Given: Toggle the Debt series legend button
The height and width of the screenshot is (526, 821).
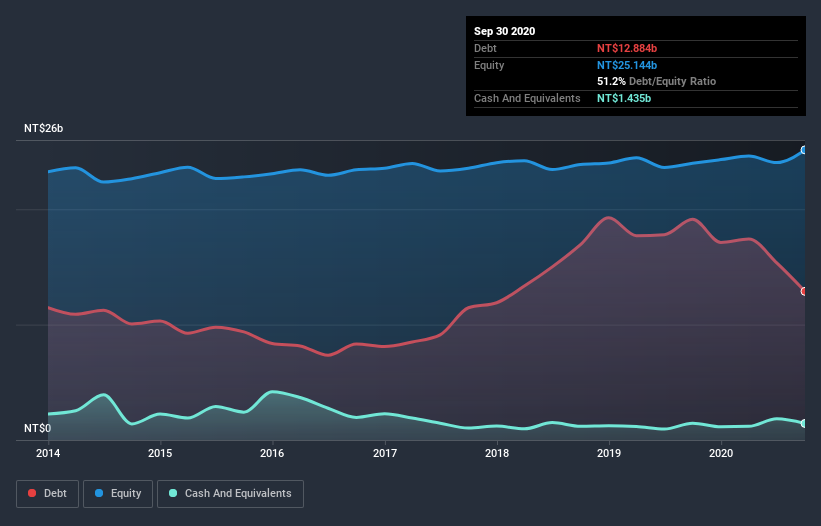Looking at the screenshot, I should click(x=48, y=494).
